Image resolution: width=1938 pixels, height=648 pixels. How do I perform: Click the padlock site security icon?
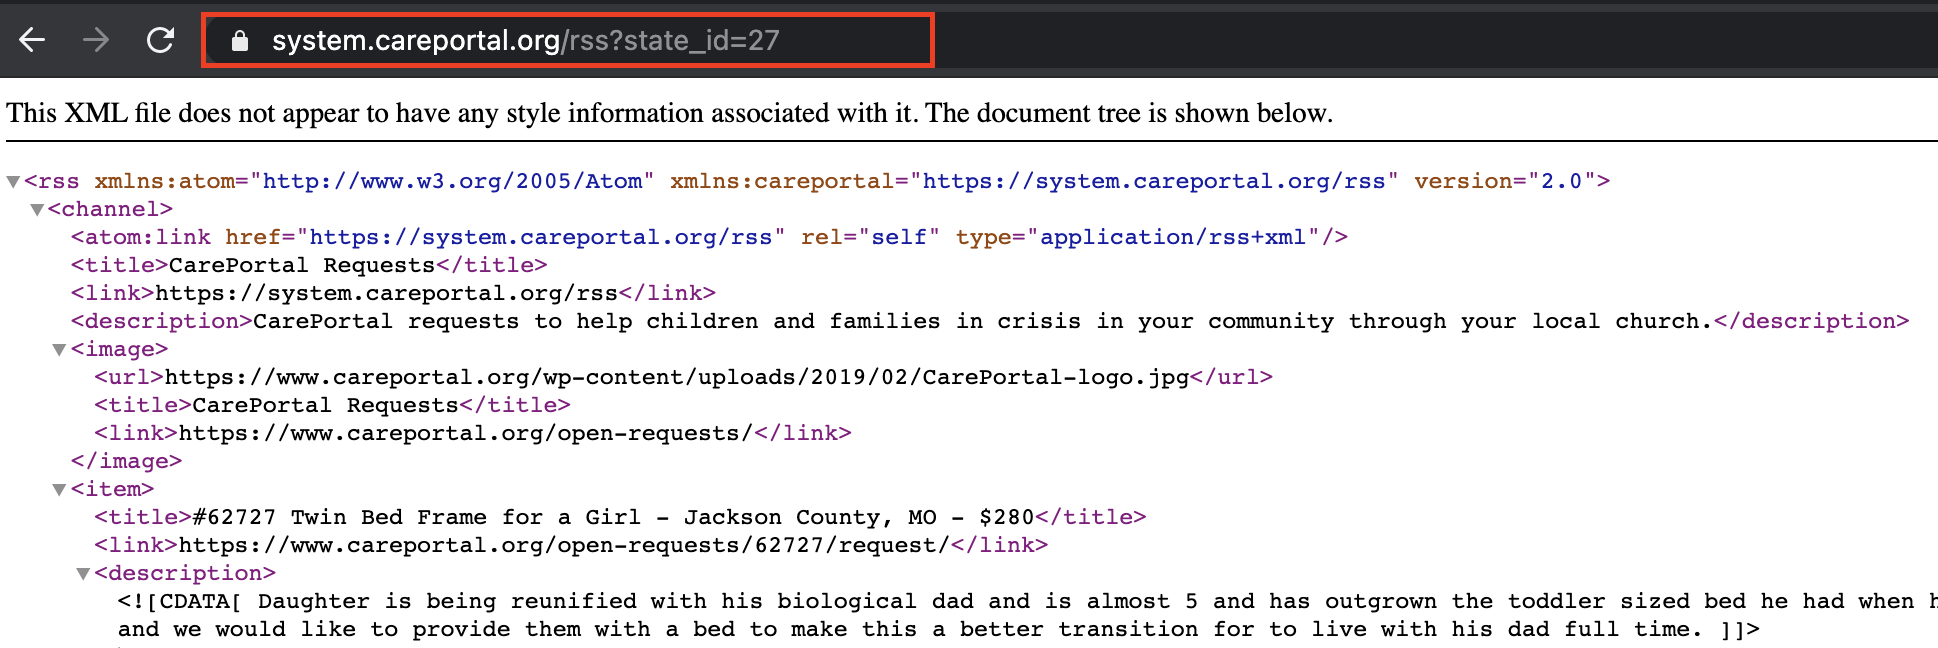[x=239, y=41]
